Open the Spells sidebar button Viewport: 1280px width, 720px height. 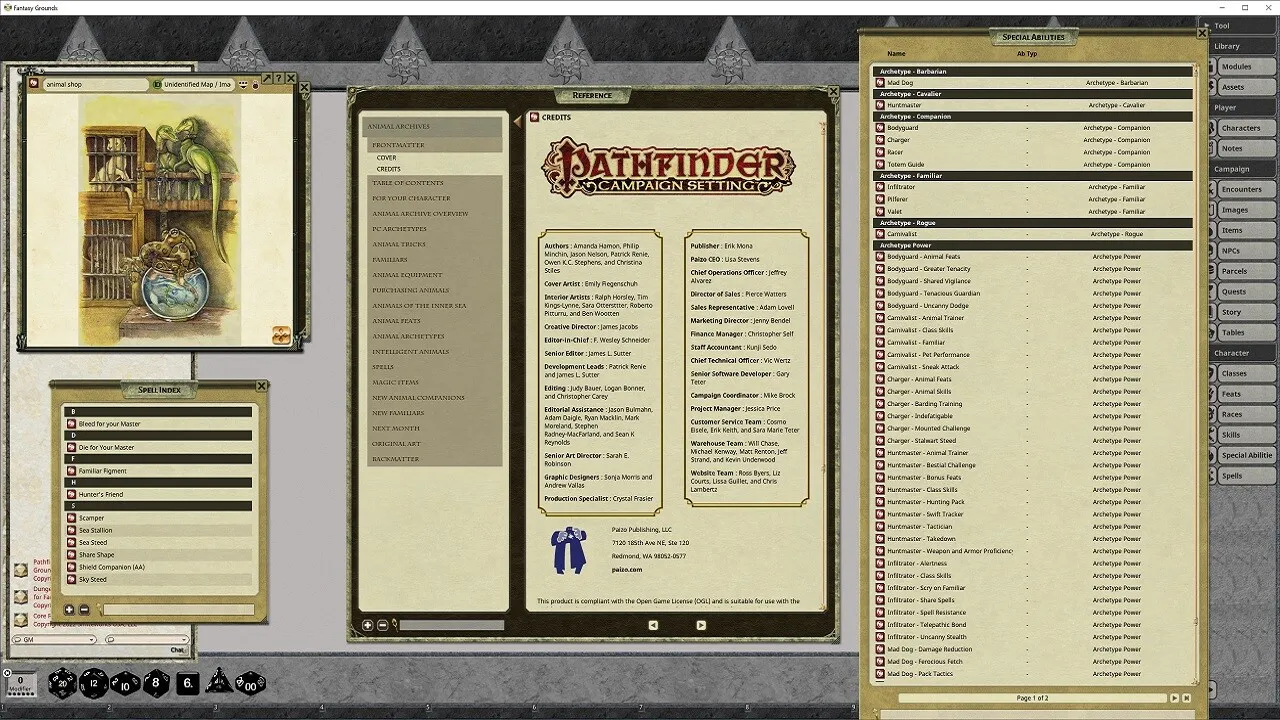tap(1245, 476)
